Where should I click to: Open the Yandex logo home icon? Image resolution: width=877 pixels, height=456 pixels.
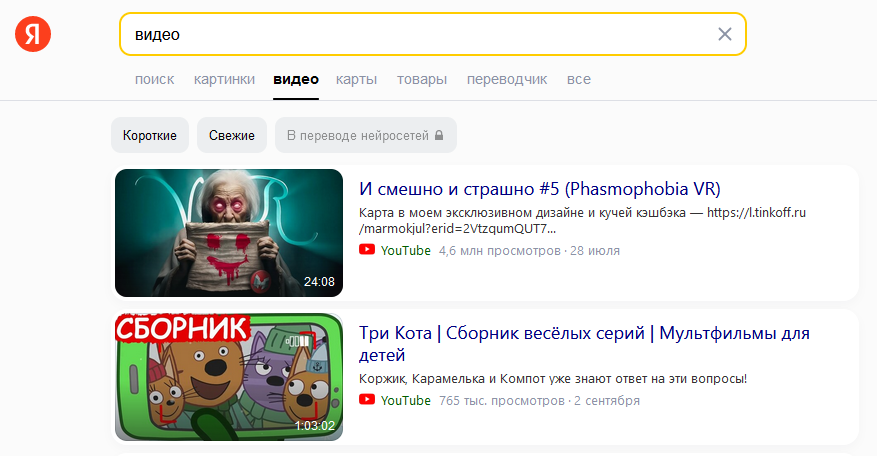coord(33,34)
